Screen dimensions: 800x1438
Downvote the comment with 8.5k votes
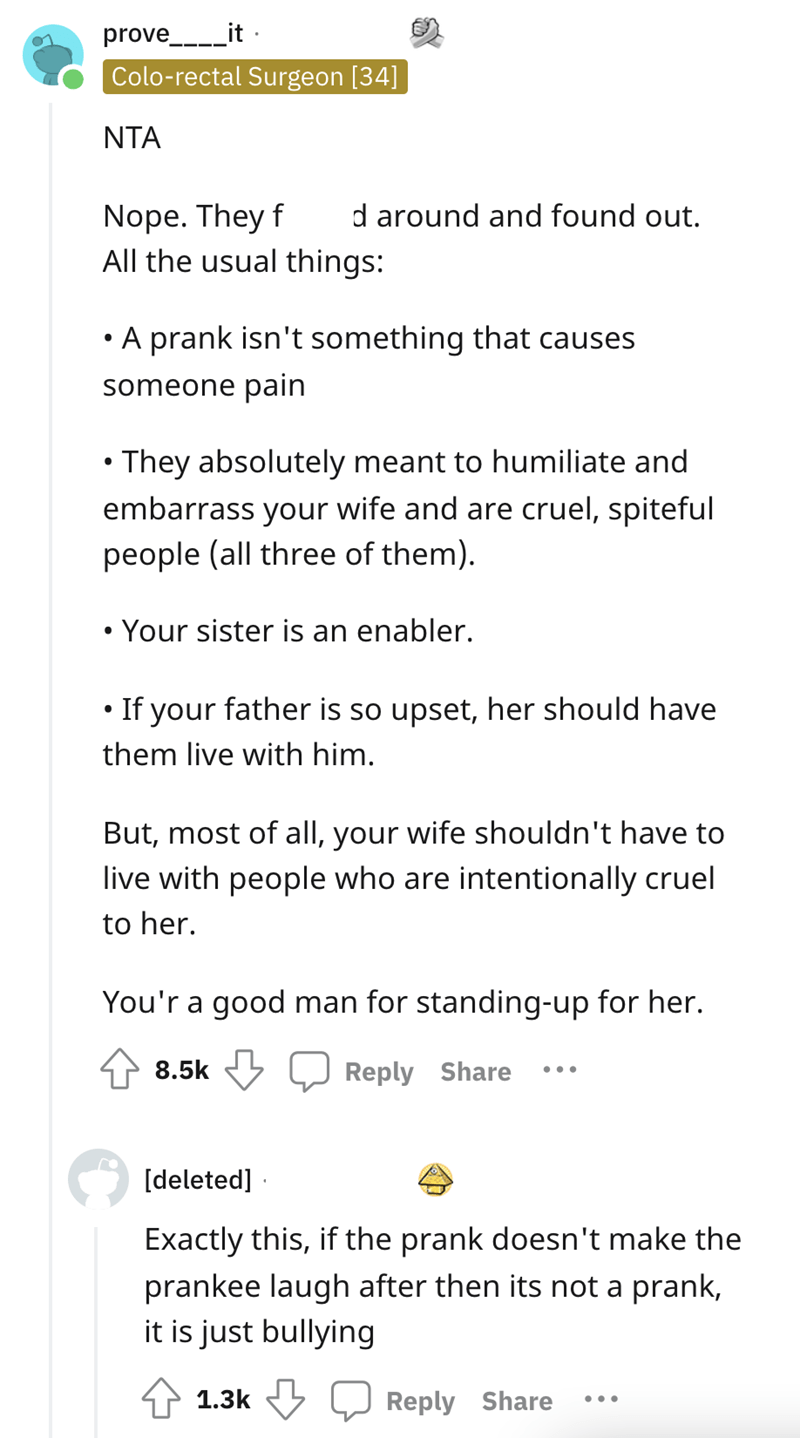(243, 1071)
